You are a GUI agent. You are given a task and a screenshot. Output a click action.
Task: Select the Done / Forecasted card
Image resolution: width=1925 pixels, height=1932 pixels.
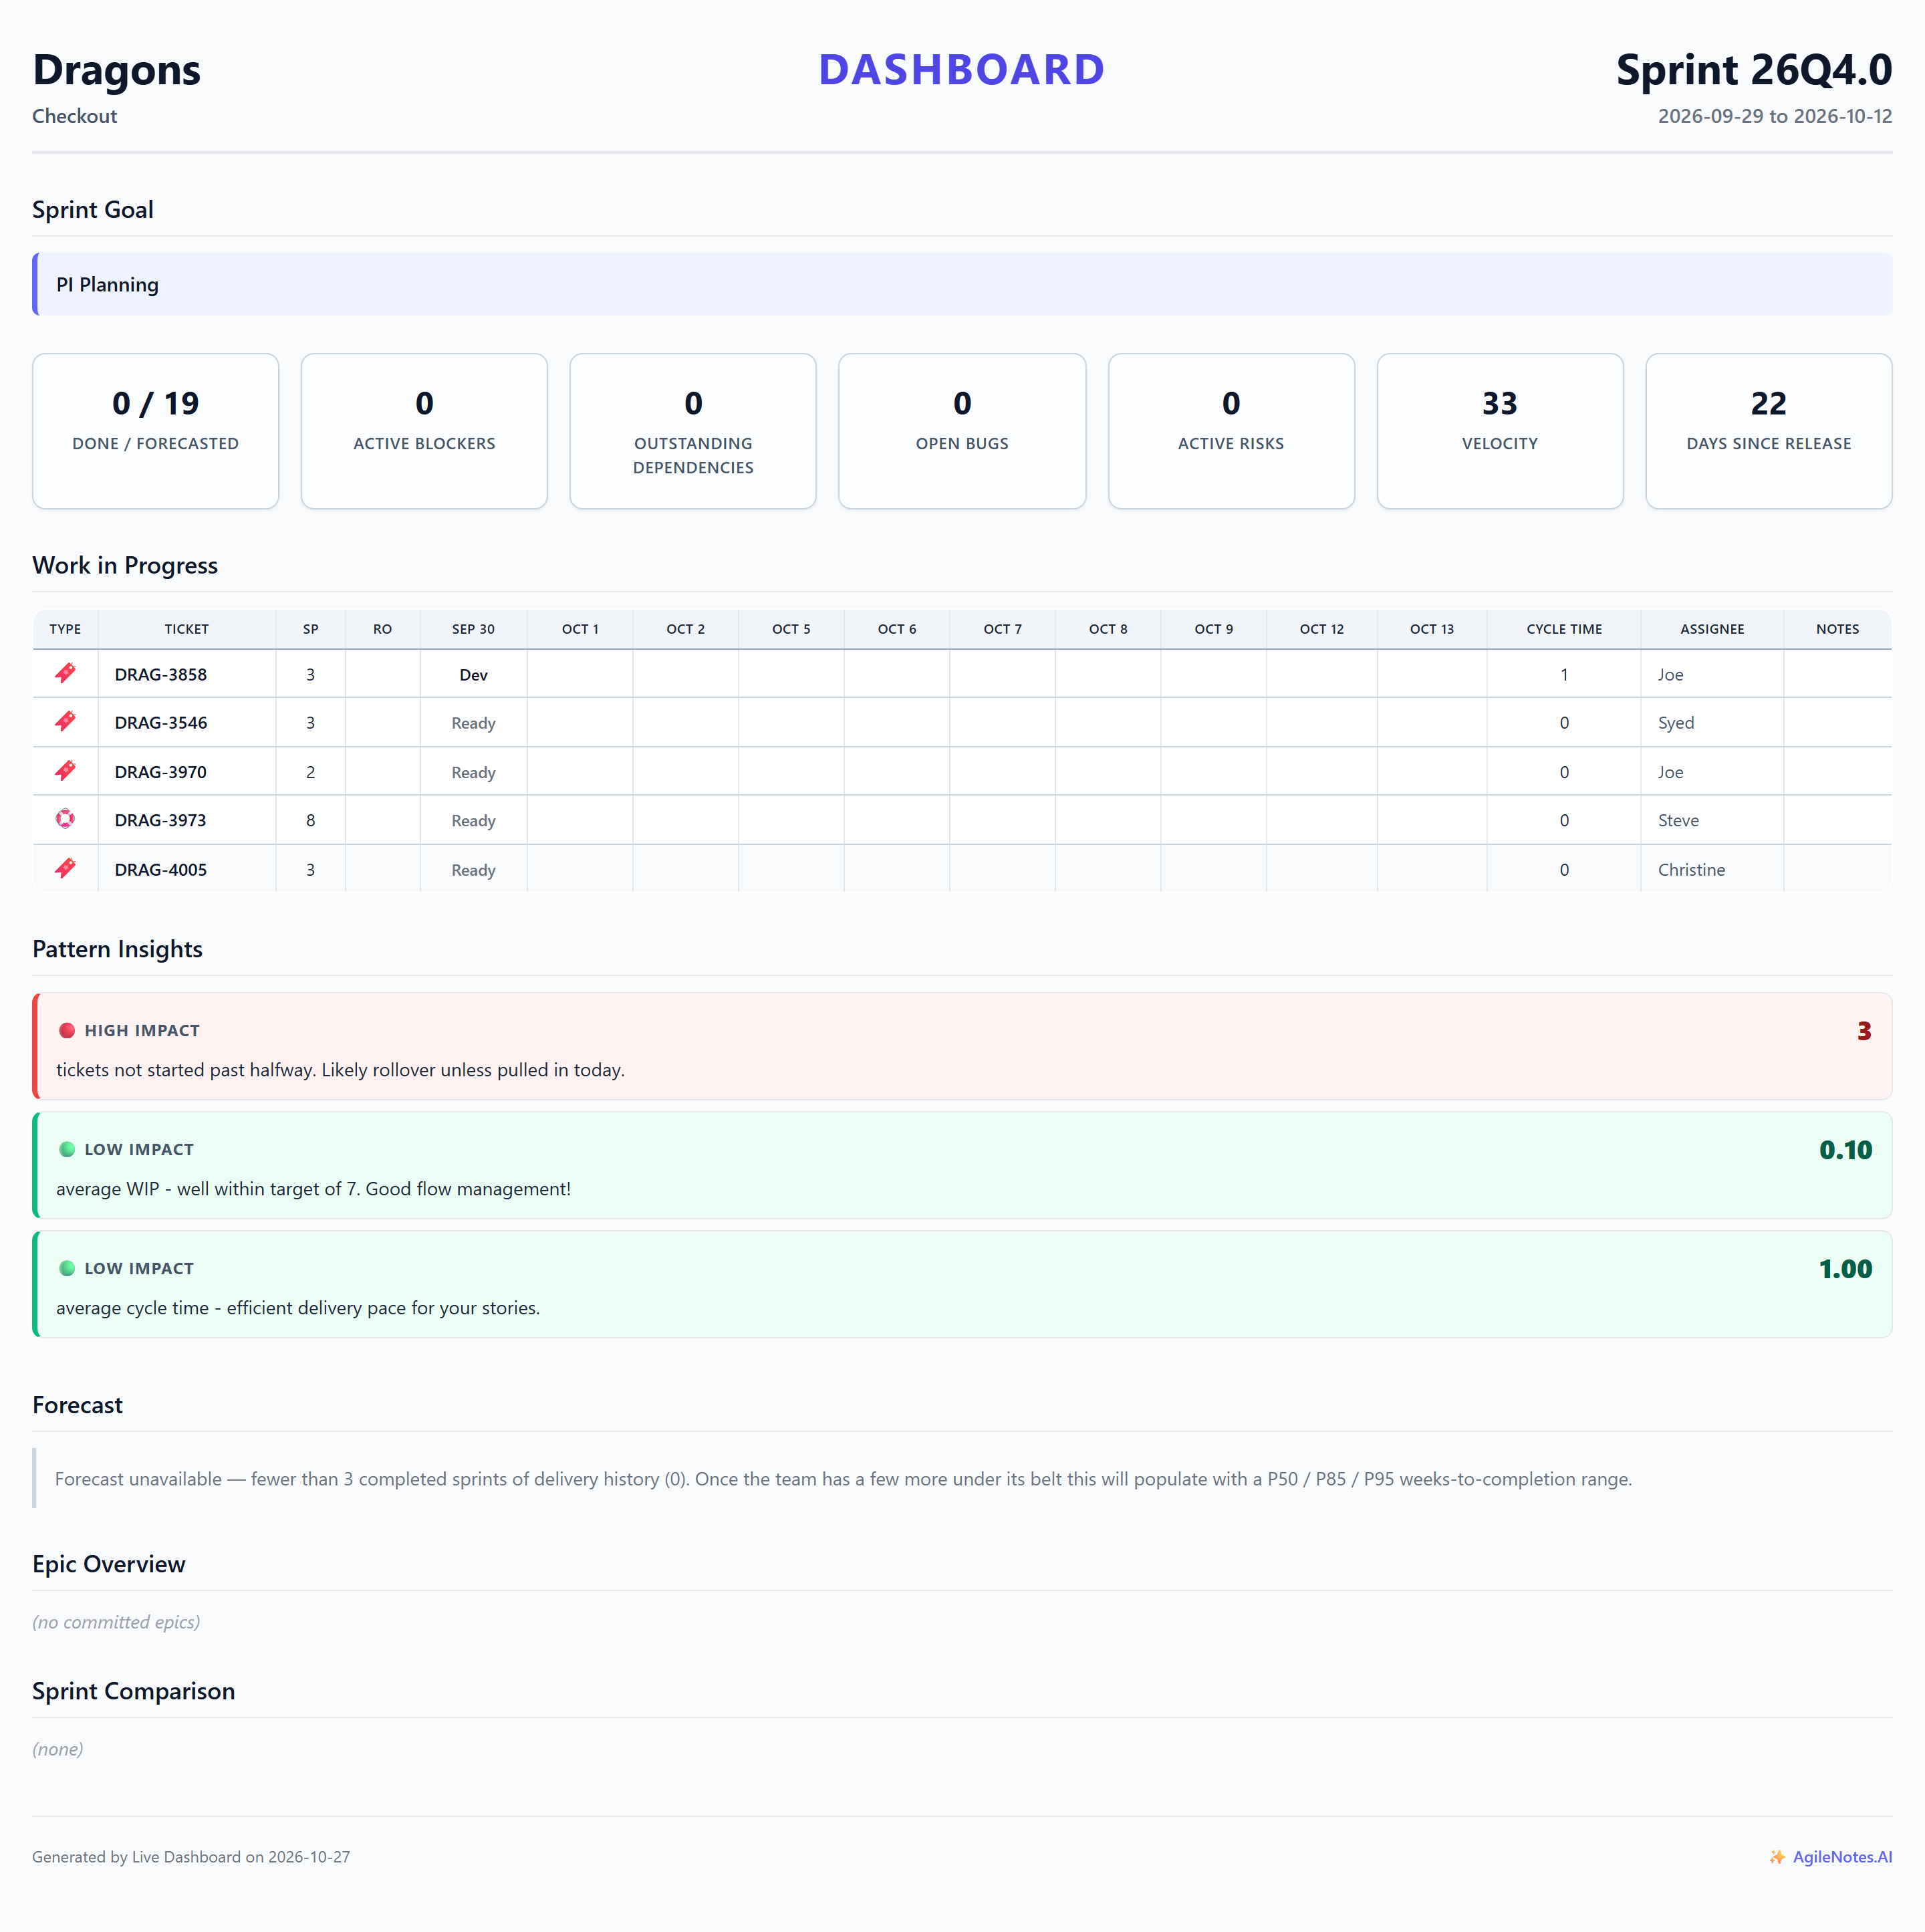(156, 431)
